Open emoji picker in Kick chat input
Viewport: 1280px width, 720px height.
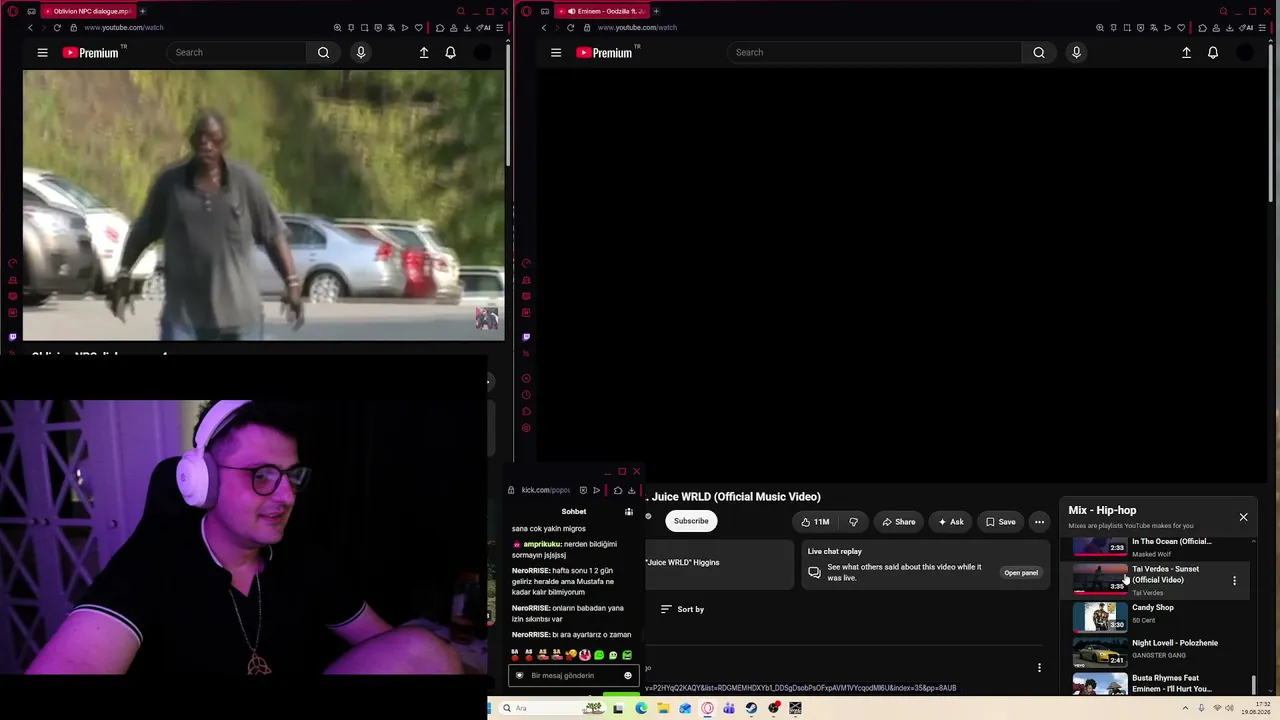[628, 676]
